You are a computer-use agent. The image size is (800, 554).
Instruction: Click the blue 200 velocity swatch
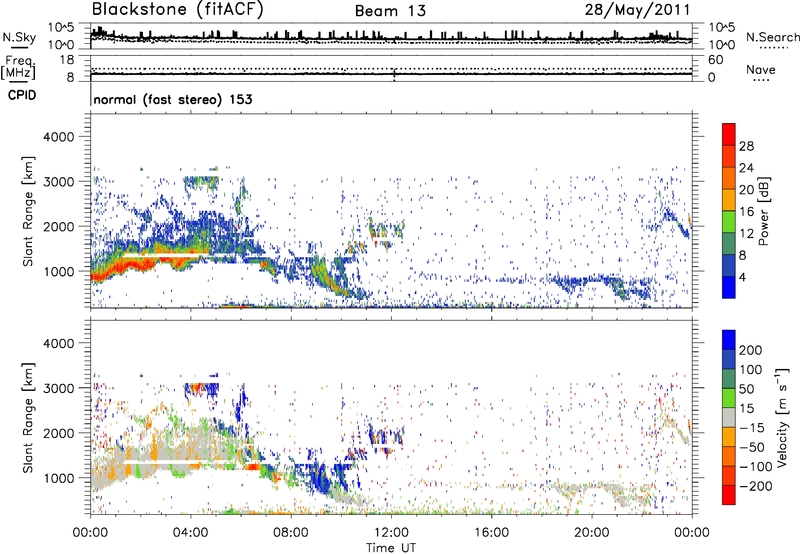(x=729, y=340)
